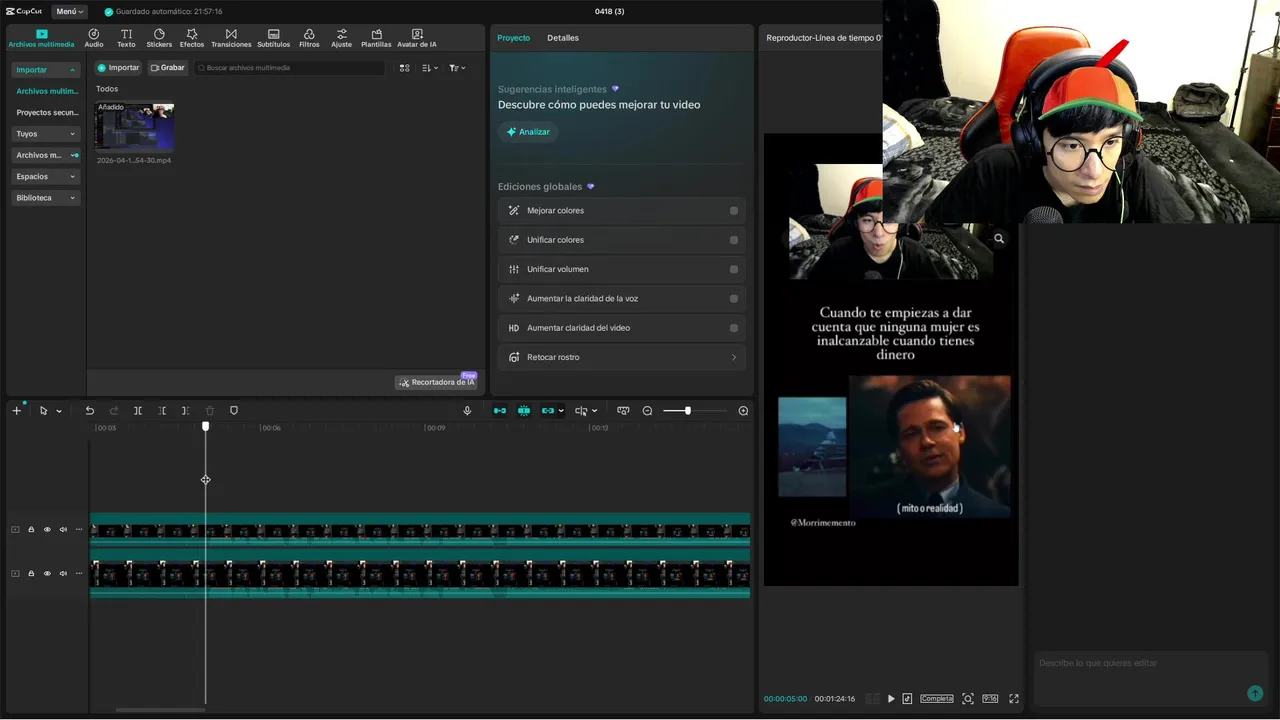Enable the Mejorar colores checkbox
This screenshot has width=1280, height=720.
coord(734,211)
